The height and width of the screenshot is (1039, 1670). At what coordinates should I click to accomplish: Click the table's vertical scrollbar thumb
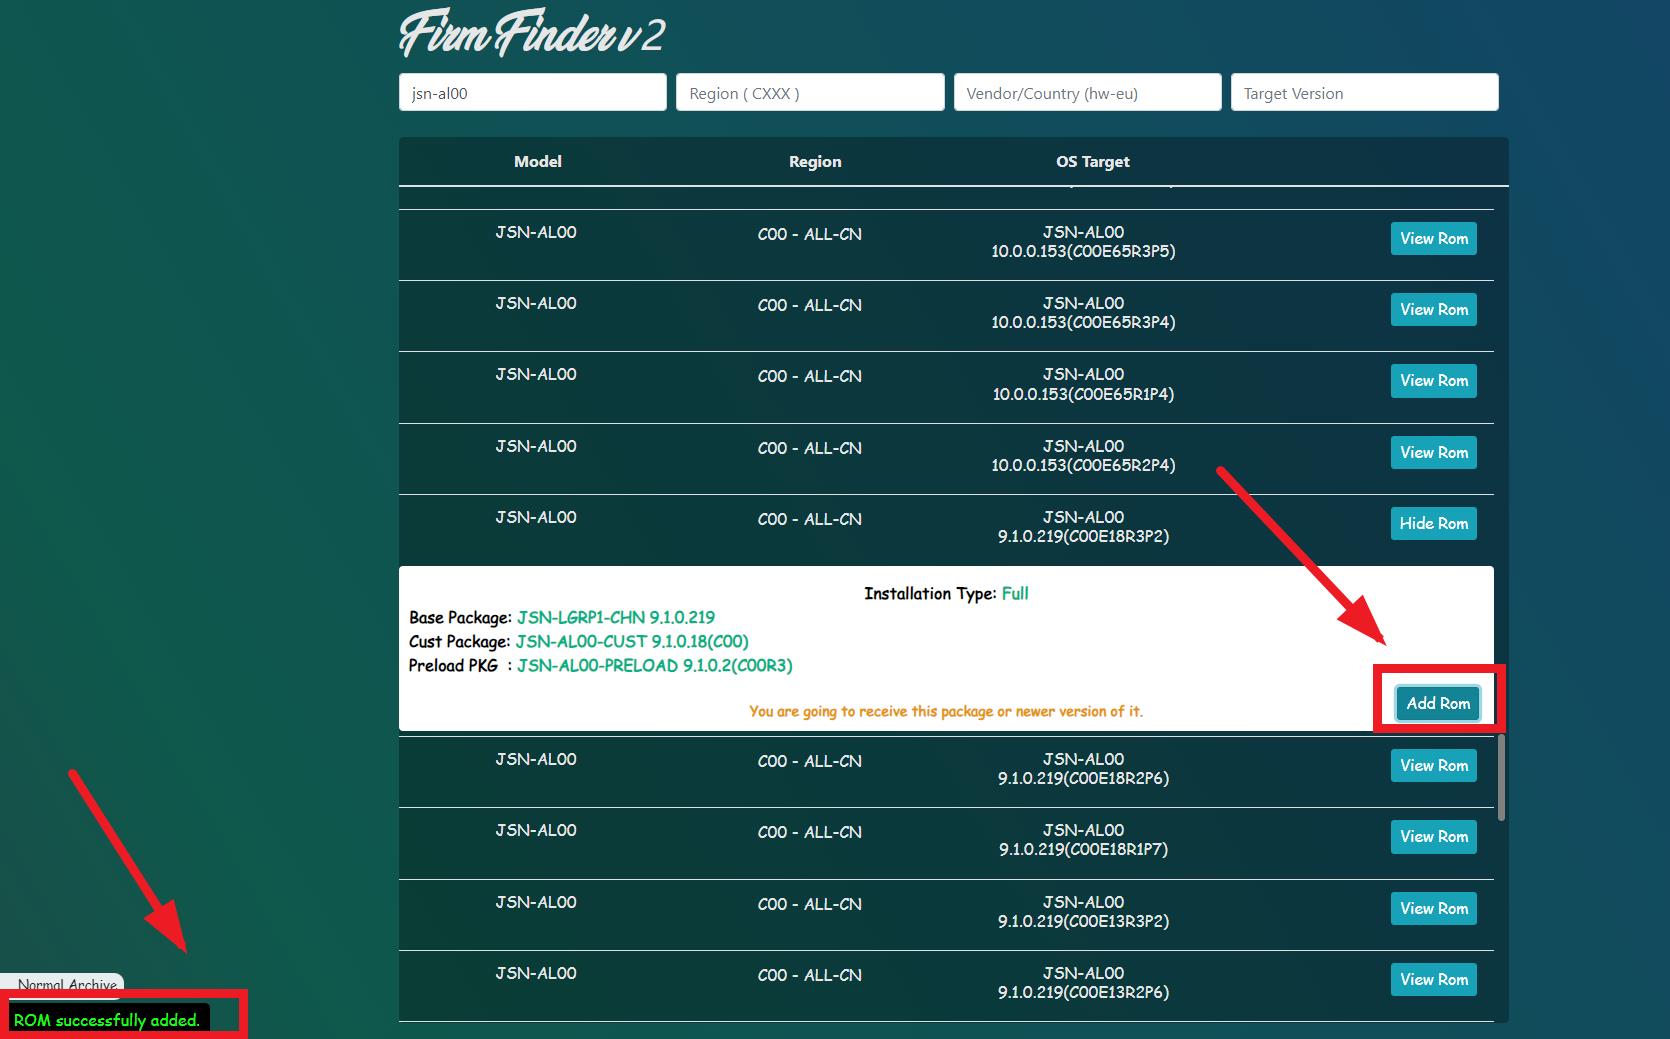pyautogui.click(x=1501, y=777)
